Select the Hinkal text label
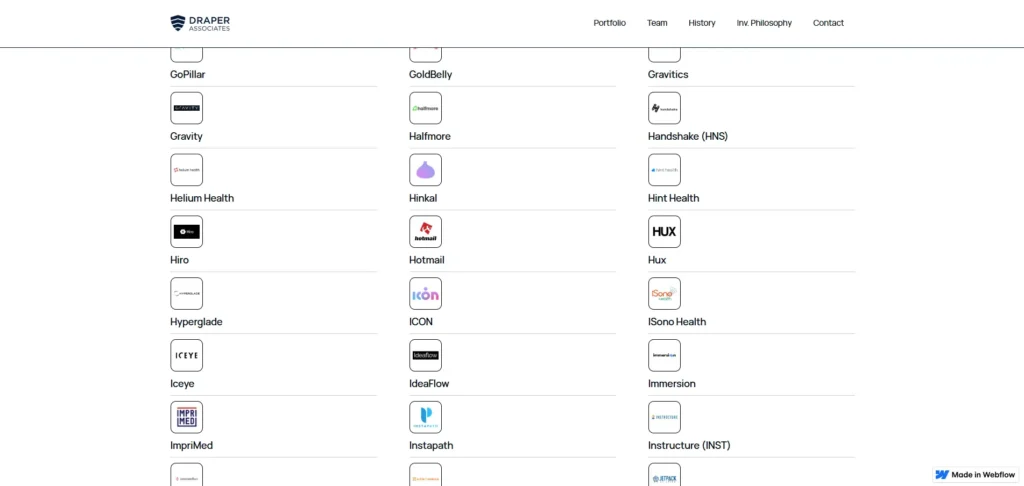 tap(423, 198)
